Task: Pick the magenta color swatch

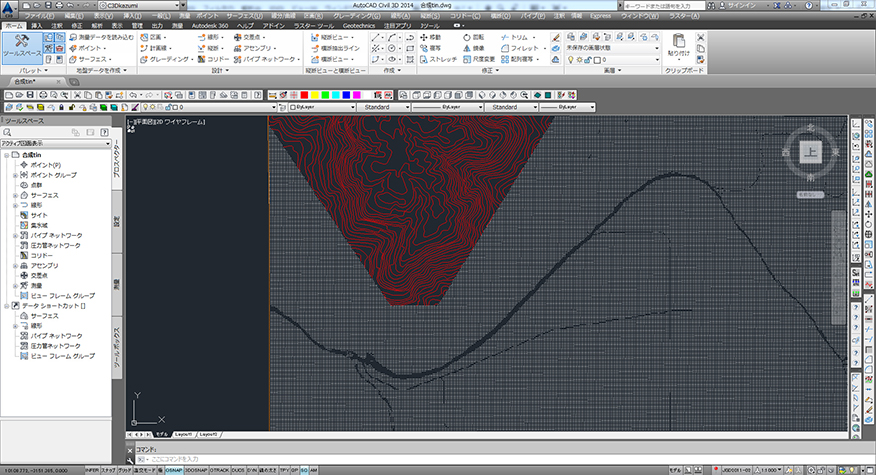Action: [357, 95]
